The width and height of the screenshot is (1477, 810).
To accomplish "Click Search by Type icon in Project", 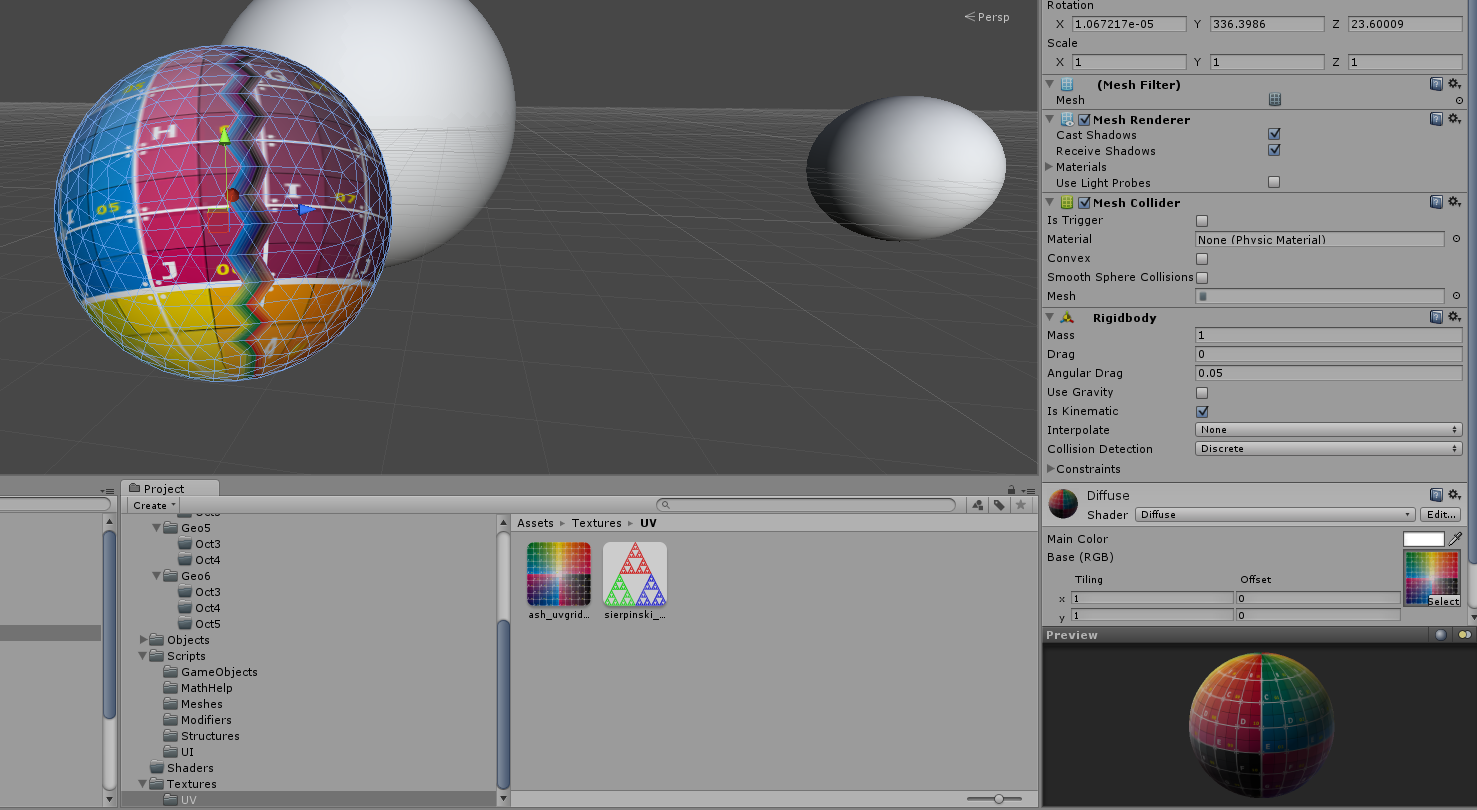I will (x=977, y=505).
